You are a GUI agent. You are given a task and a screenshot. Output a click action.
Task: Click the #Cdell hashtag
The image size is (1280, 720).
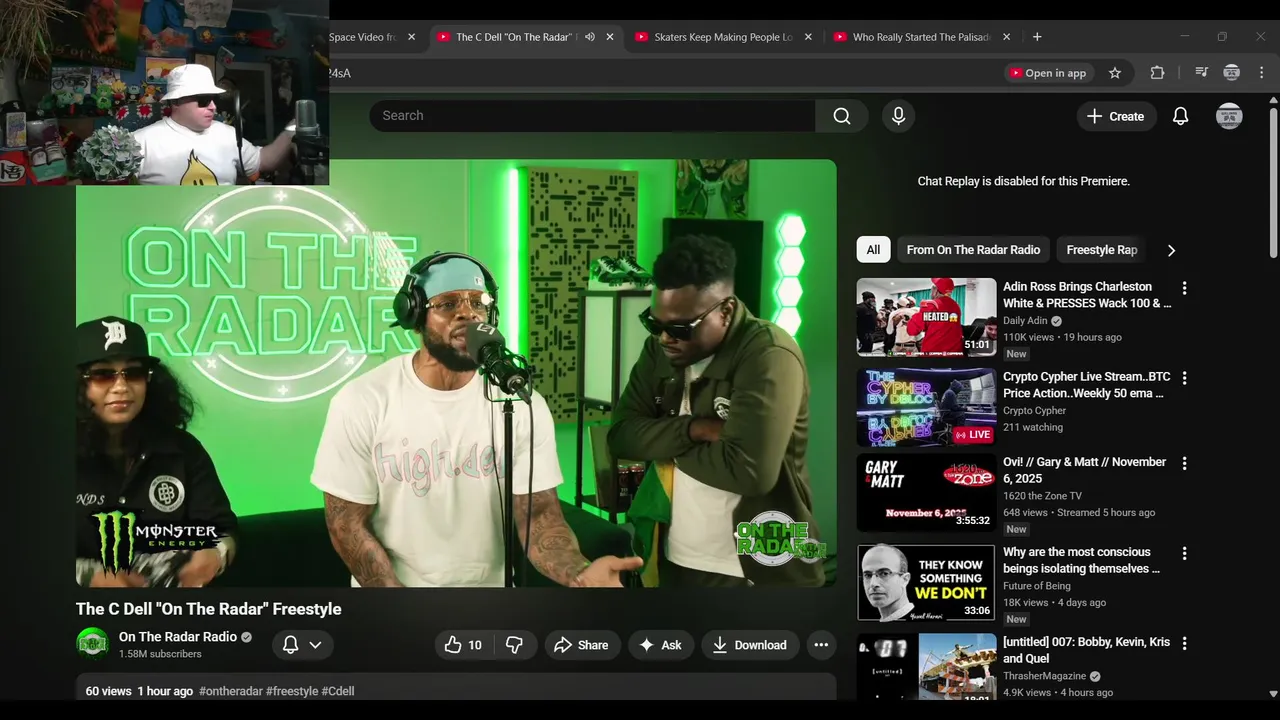(x=338, y=691)
